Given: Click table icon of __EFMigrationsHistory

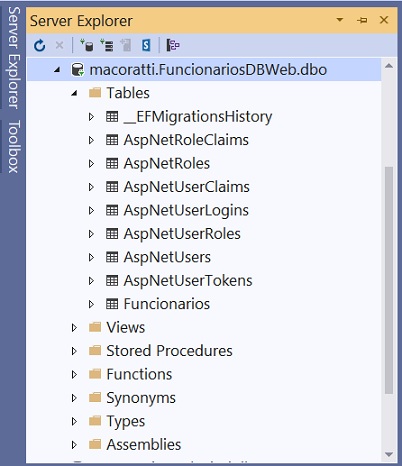Looking at the screenshot, I should click(x=112, y=117).
